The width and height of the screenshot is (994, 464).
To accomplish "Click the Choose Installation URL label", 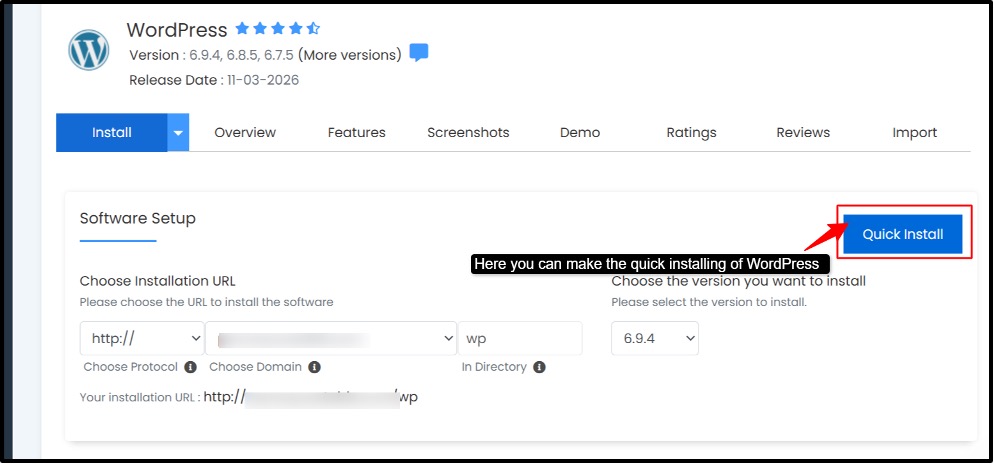I will [x=158, y=281].
